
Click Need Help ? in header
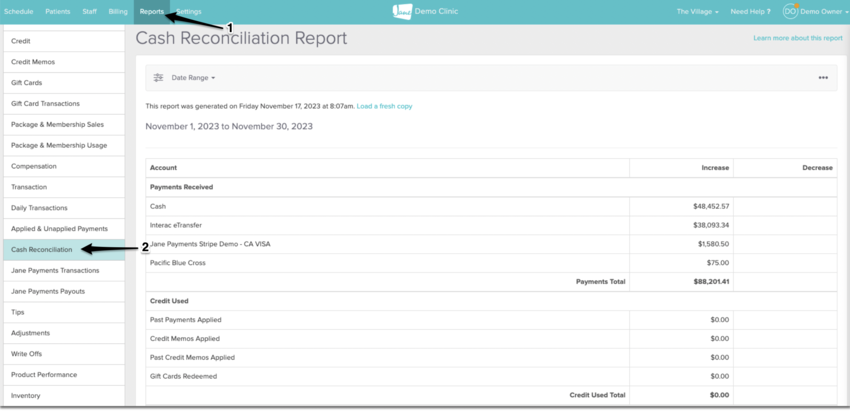(750, 11)
